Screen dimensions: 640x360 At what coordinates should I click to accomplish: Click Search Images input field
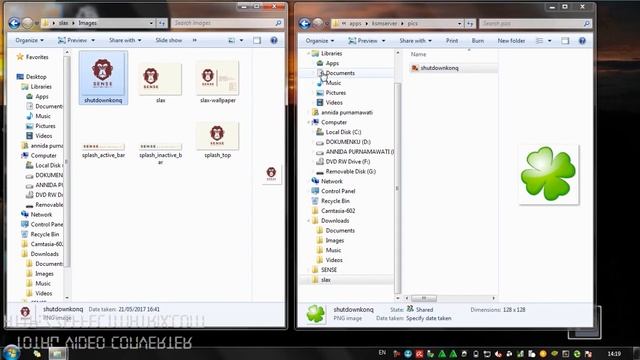(x=227, y=23)
